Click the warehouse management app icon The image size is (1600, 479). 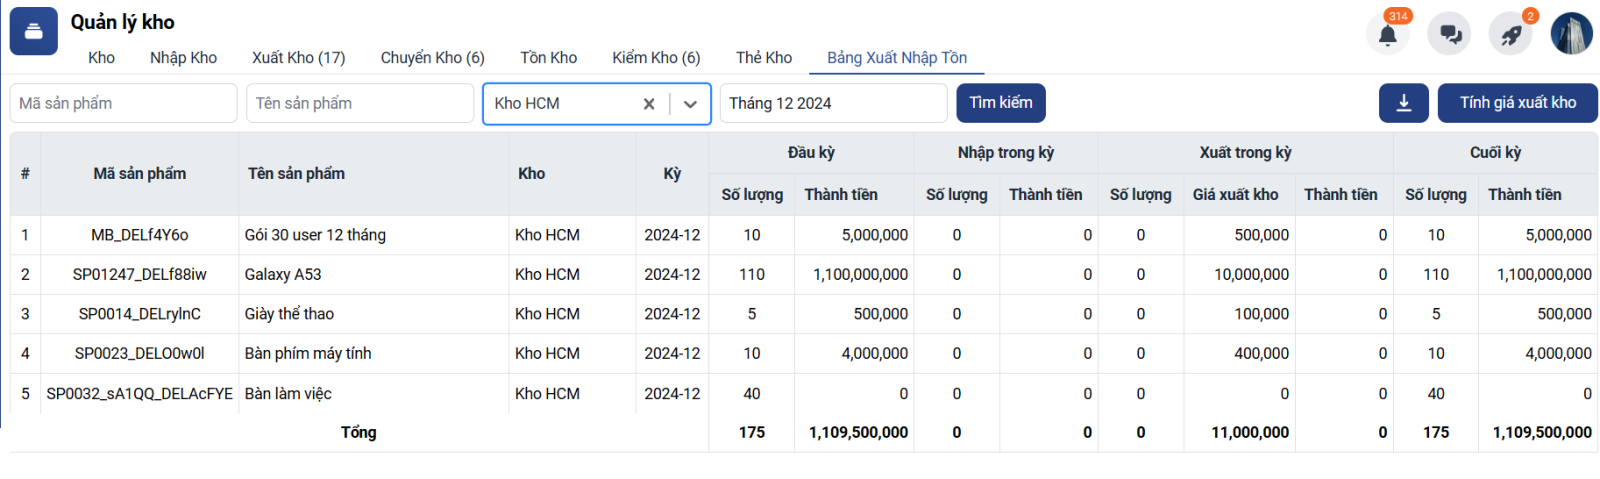[x=33, y=31]
